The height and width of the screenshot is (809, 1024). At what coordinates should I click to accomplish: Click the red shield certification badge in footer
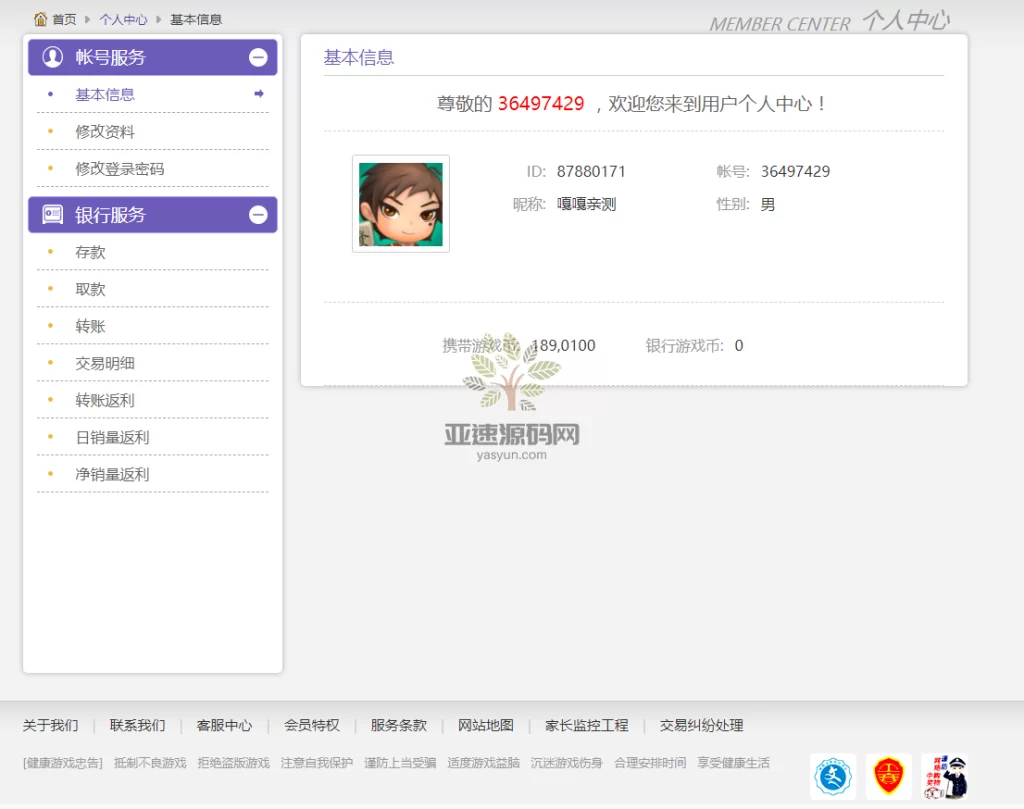click(x=889, y=776)
